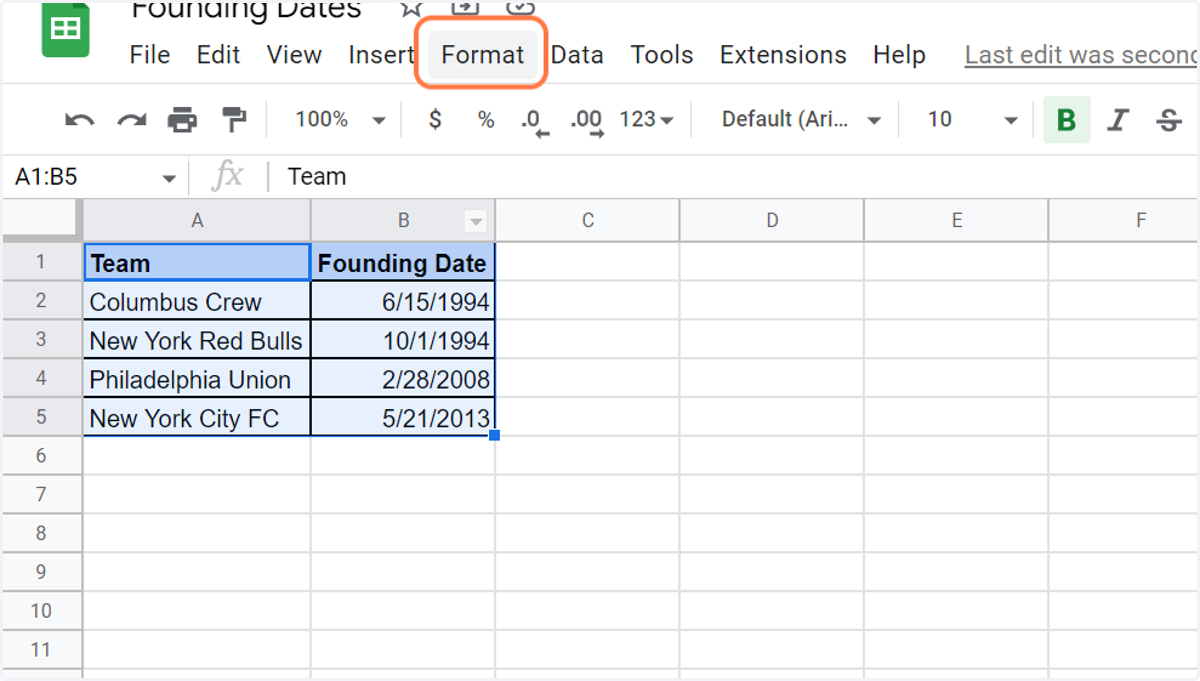This screenshot has width=1200, height=681.
Task: Select row 10 header
Action: click(x=41, y=611)
